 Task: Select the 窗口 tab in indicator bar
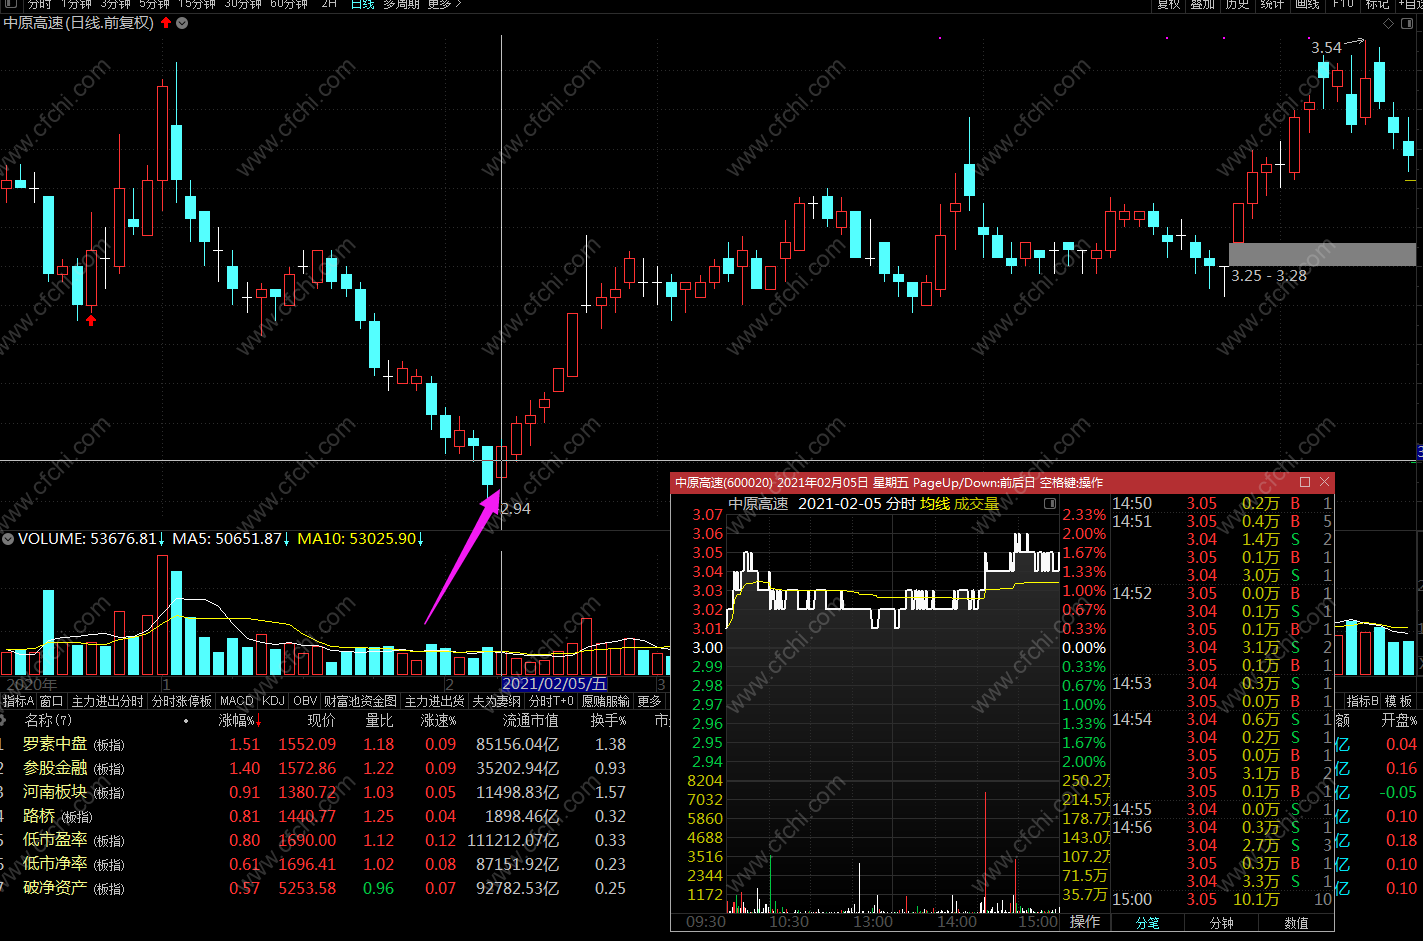click(x=52, y=701)
